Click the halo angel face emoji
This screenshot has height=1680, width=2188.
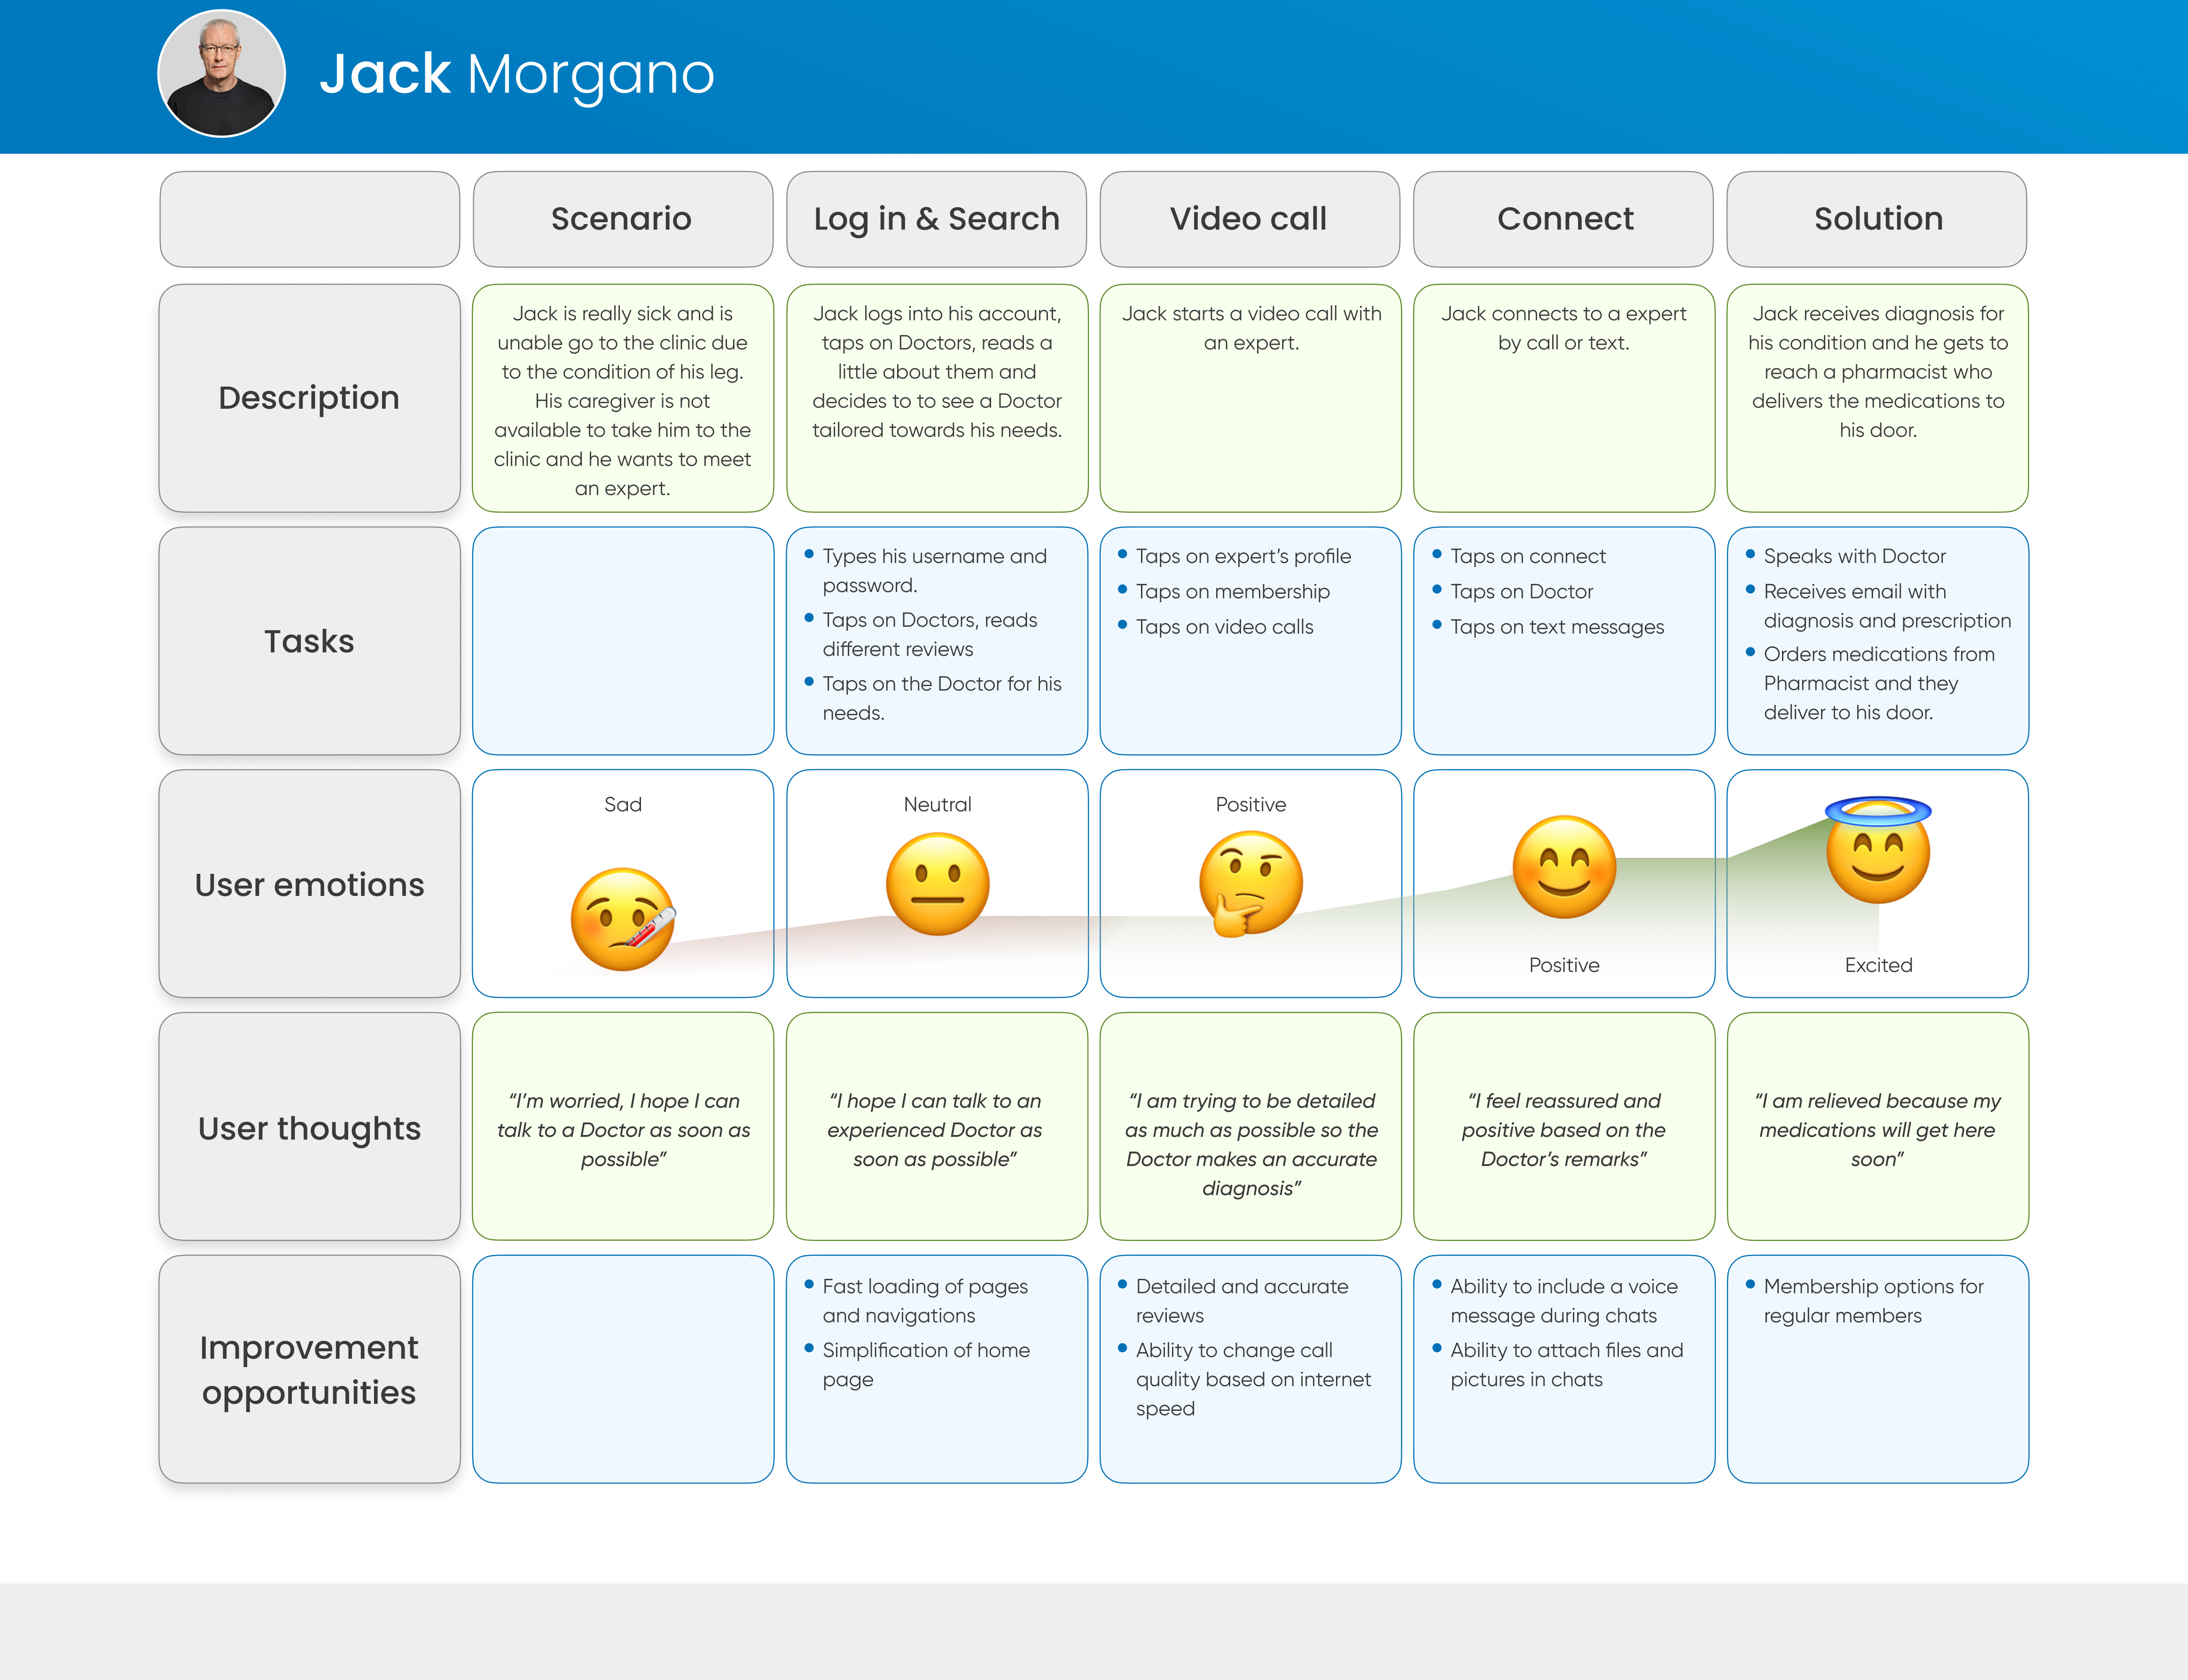pos(1878,851)
